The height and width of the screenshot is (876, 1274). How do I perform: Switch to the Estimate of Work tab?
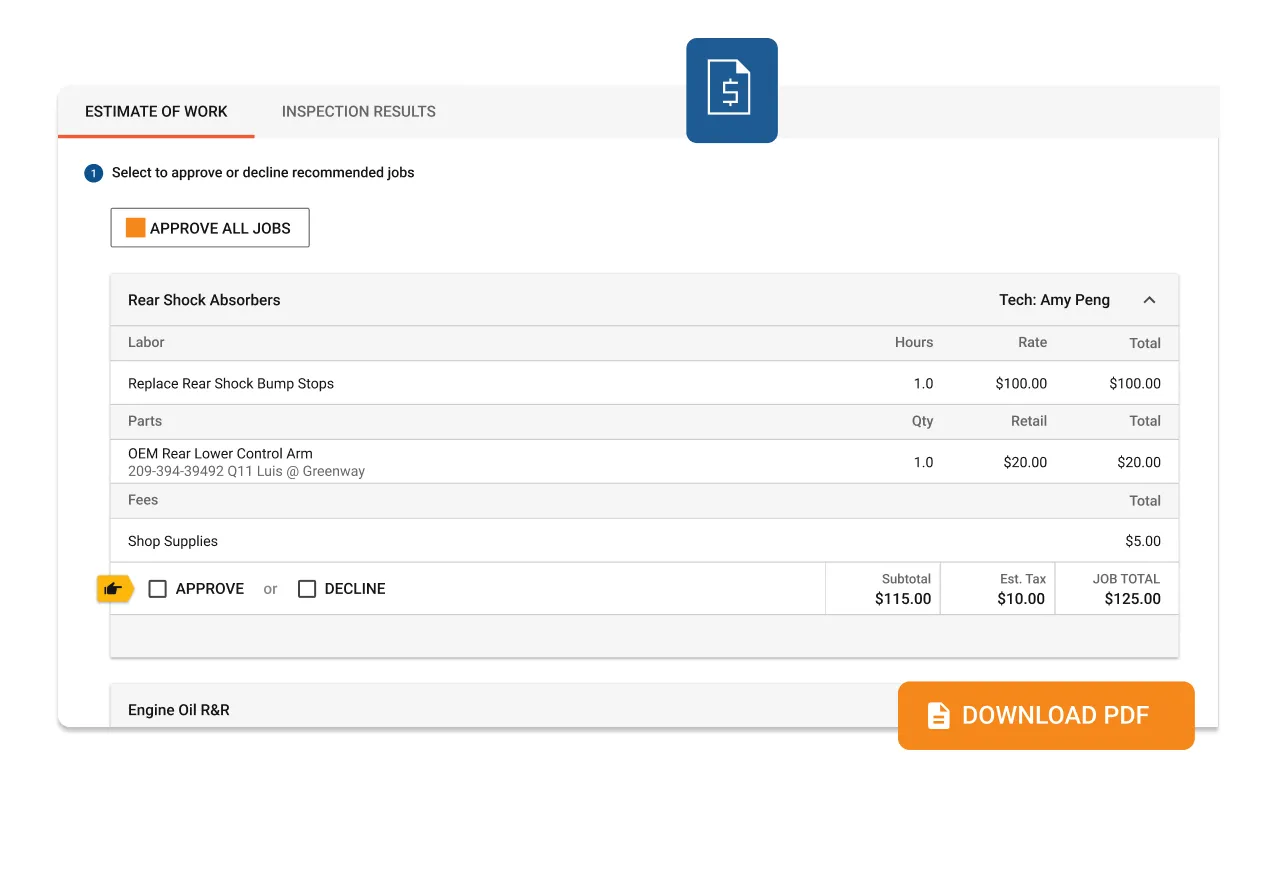tap(156, 112)
